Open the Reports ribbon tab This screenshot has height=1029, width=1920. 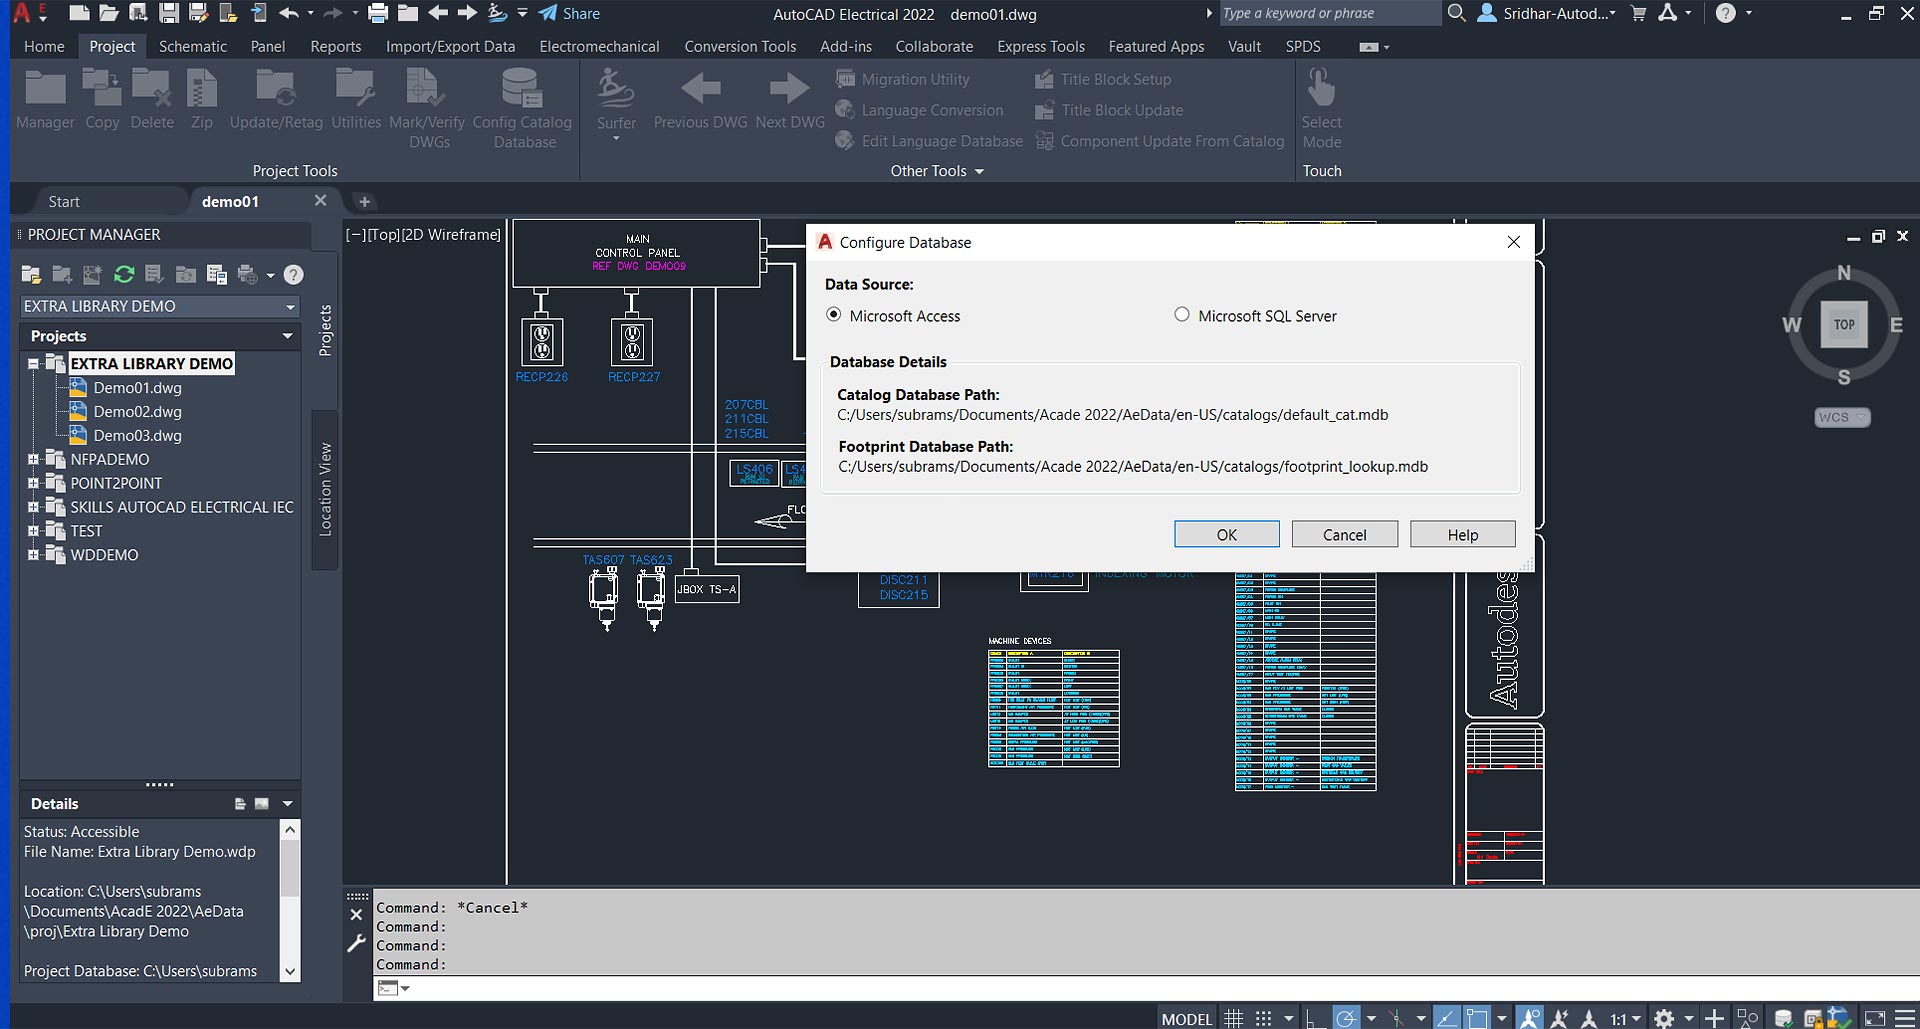tap(335, 46)
